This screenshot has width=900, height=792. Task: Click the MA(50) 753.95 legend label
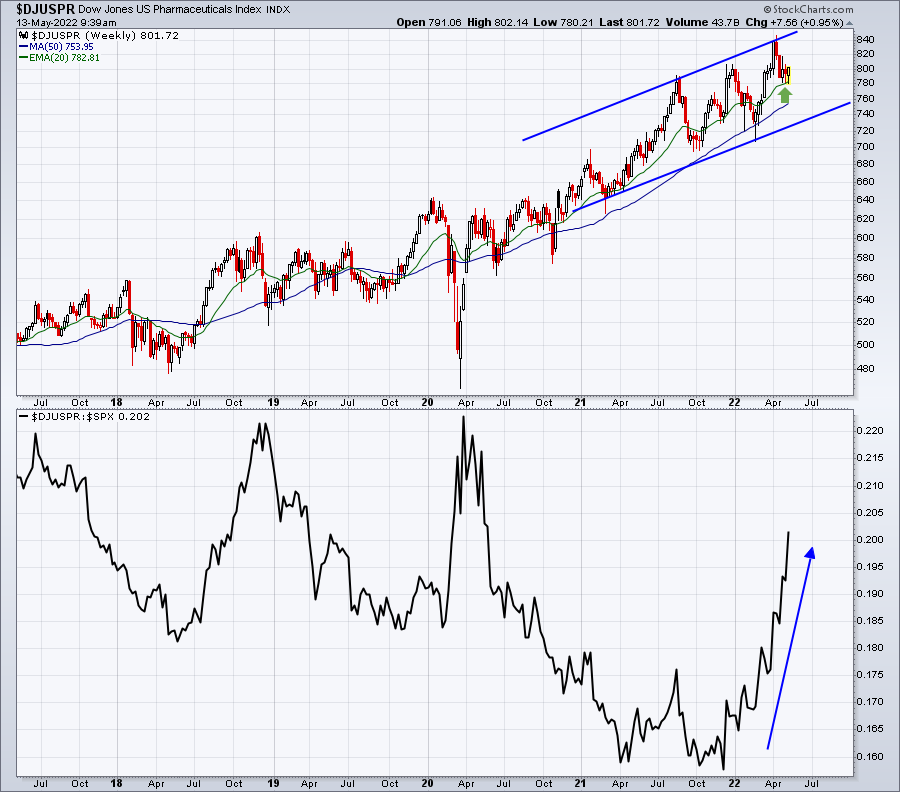[61, 46]
